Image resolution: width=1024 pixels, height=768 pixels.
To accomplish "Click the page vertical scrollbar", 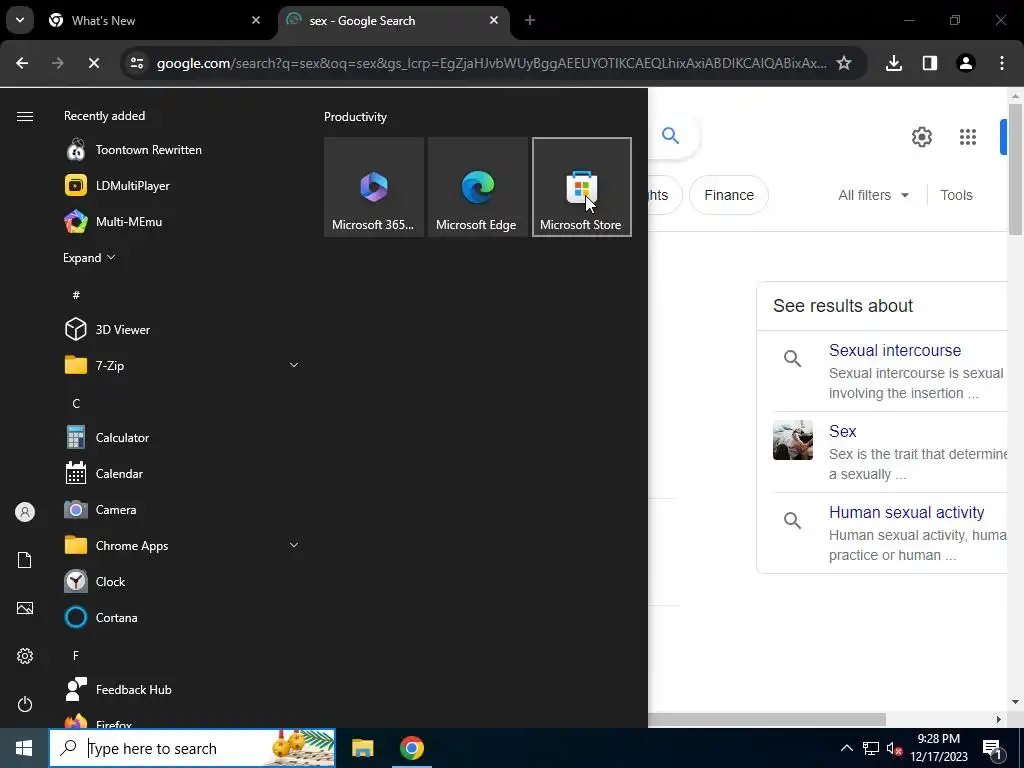I will coord(1015,168).
